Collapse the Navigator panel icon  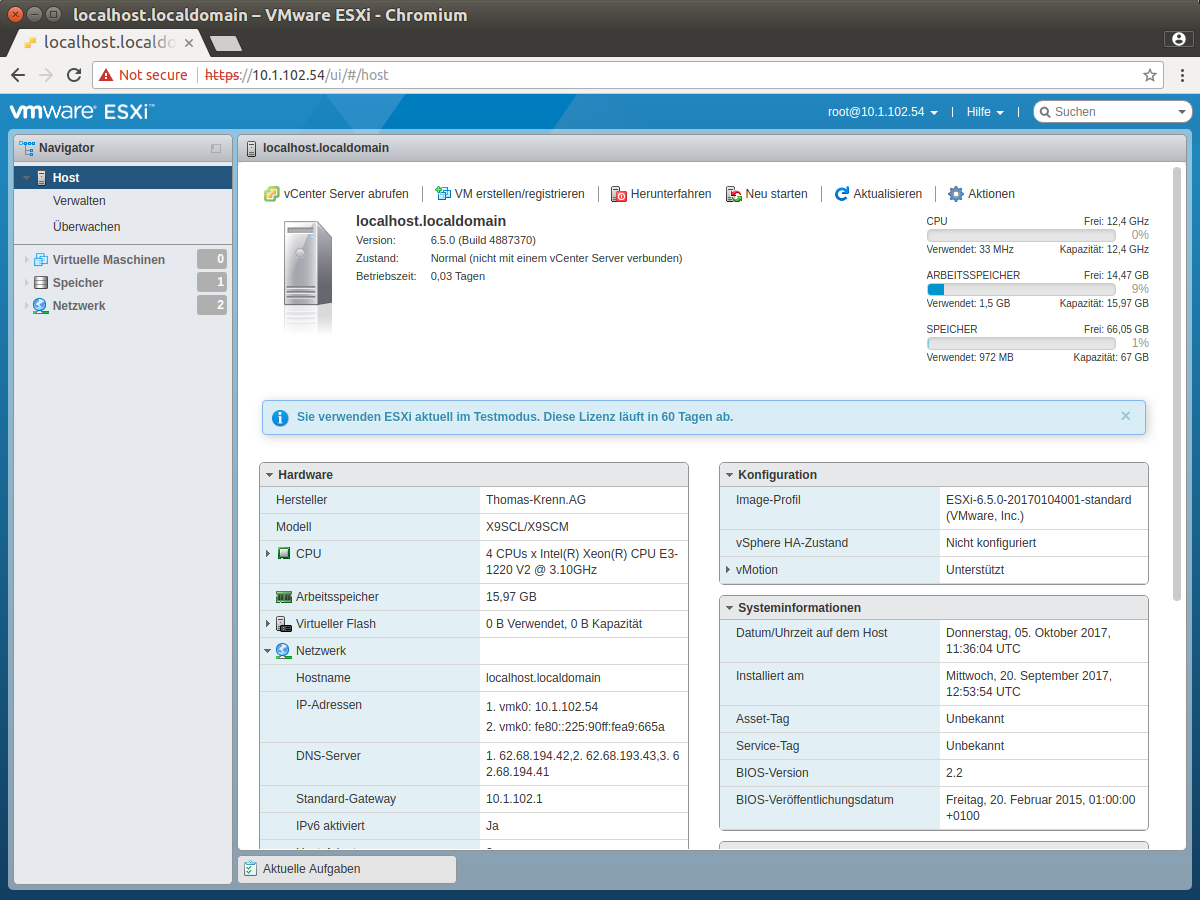[x=216, y=148]
